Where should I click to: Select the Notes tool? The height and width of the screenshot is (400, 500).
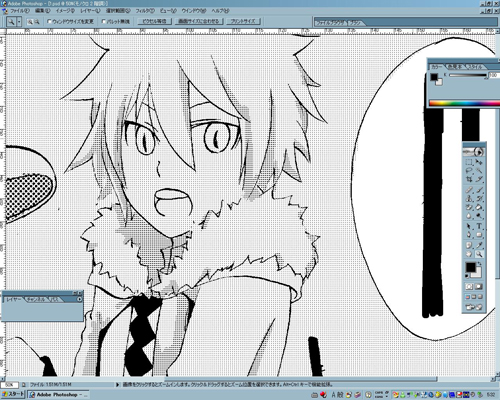click(x=469, y=245)
